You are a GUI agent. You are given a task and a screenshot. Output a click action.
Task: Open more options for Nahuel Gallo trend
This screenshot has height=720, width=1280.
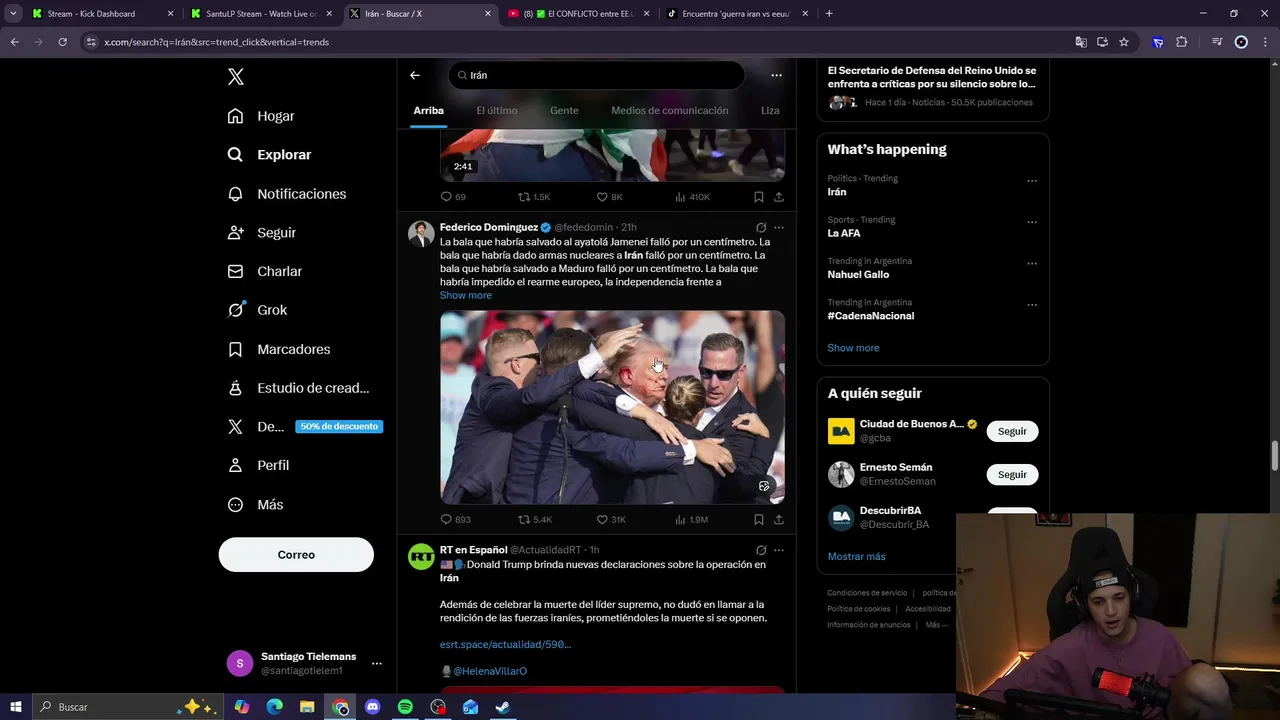click(1032, 264)
